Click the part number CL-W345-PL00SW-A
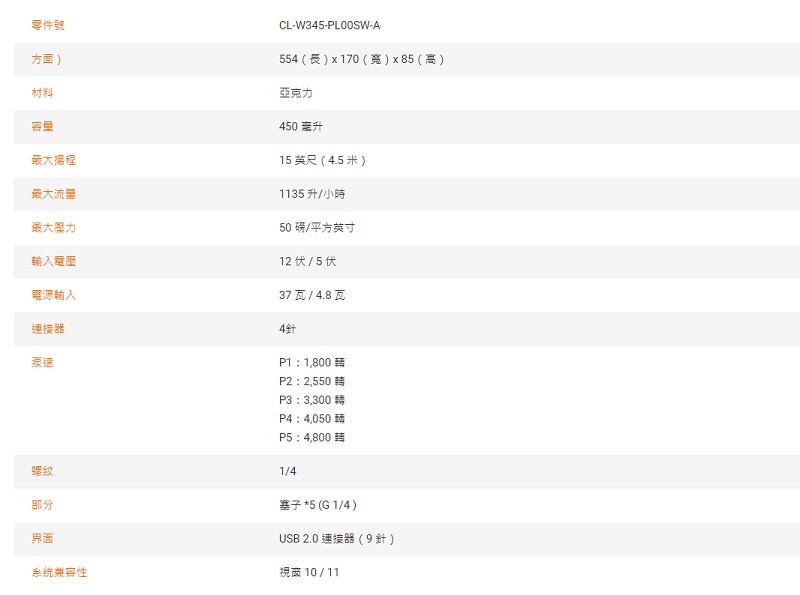The image size is (800, 595). coord(329,25)
